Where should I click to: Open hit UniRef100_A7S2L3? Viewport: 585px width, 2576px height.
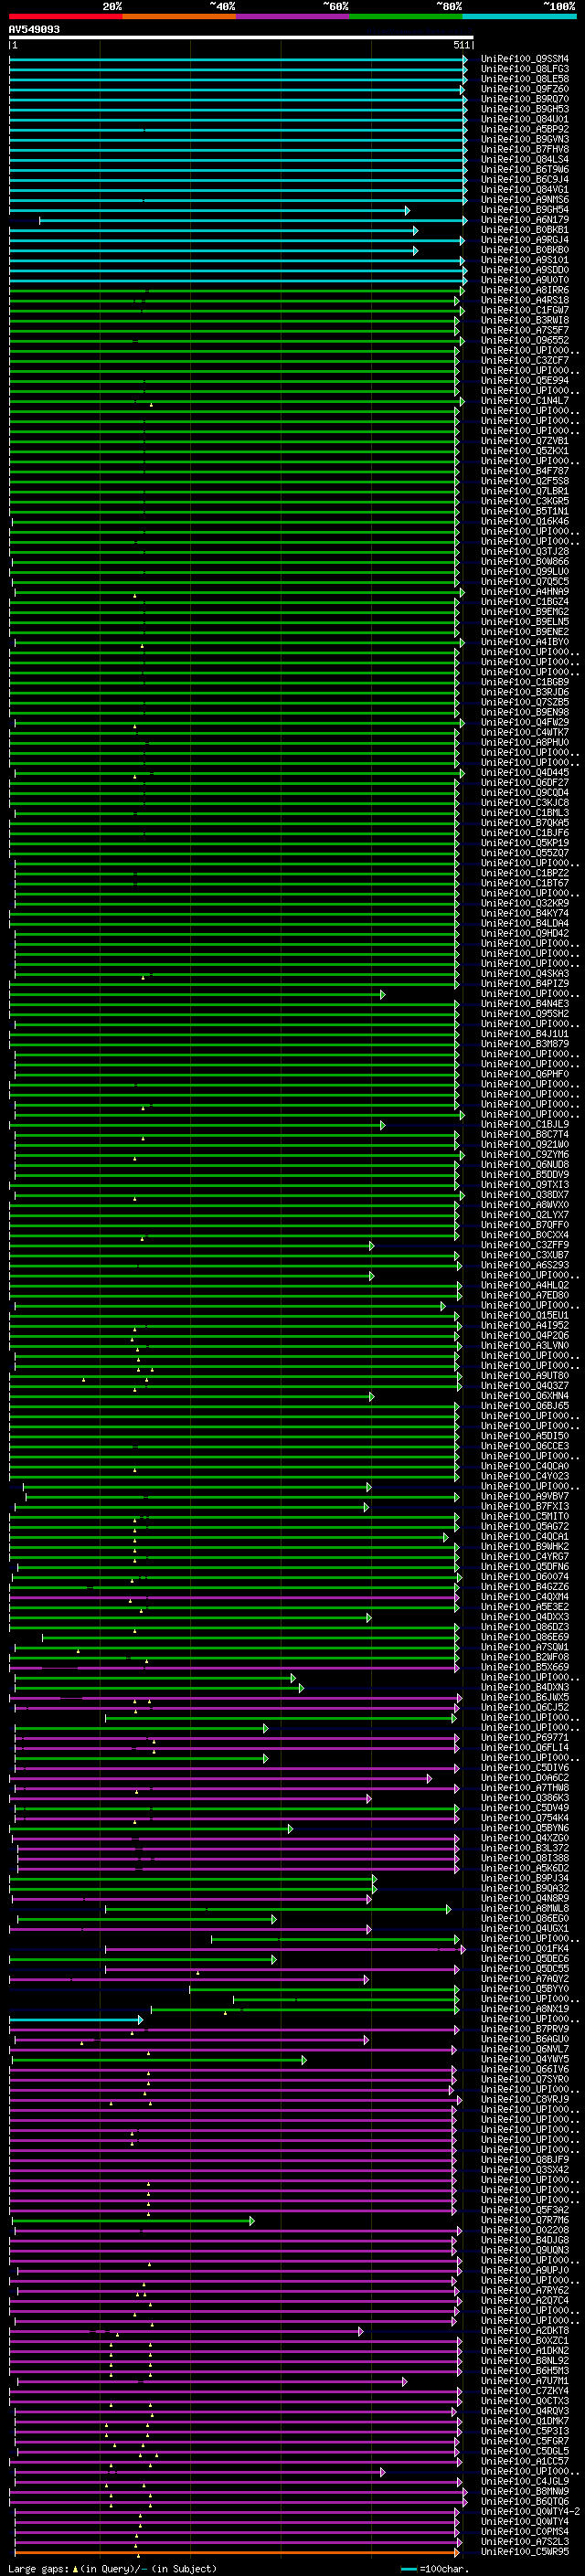pyautogui.click(x=524, y=2542)
